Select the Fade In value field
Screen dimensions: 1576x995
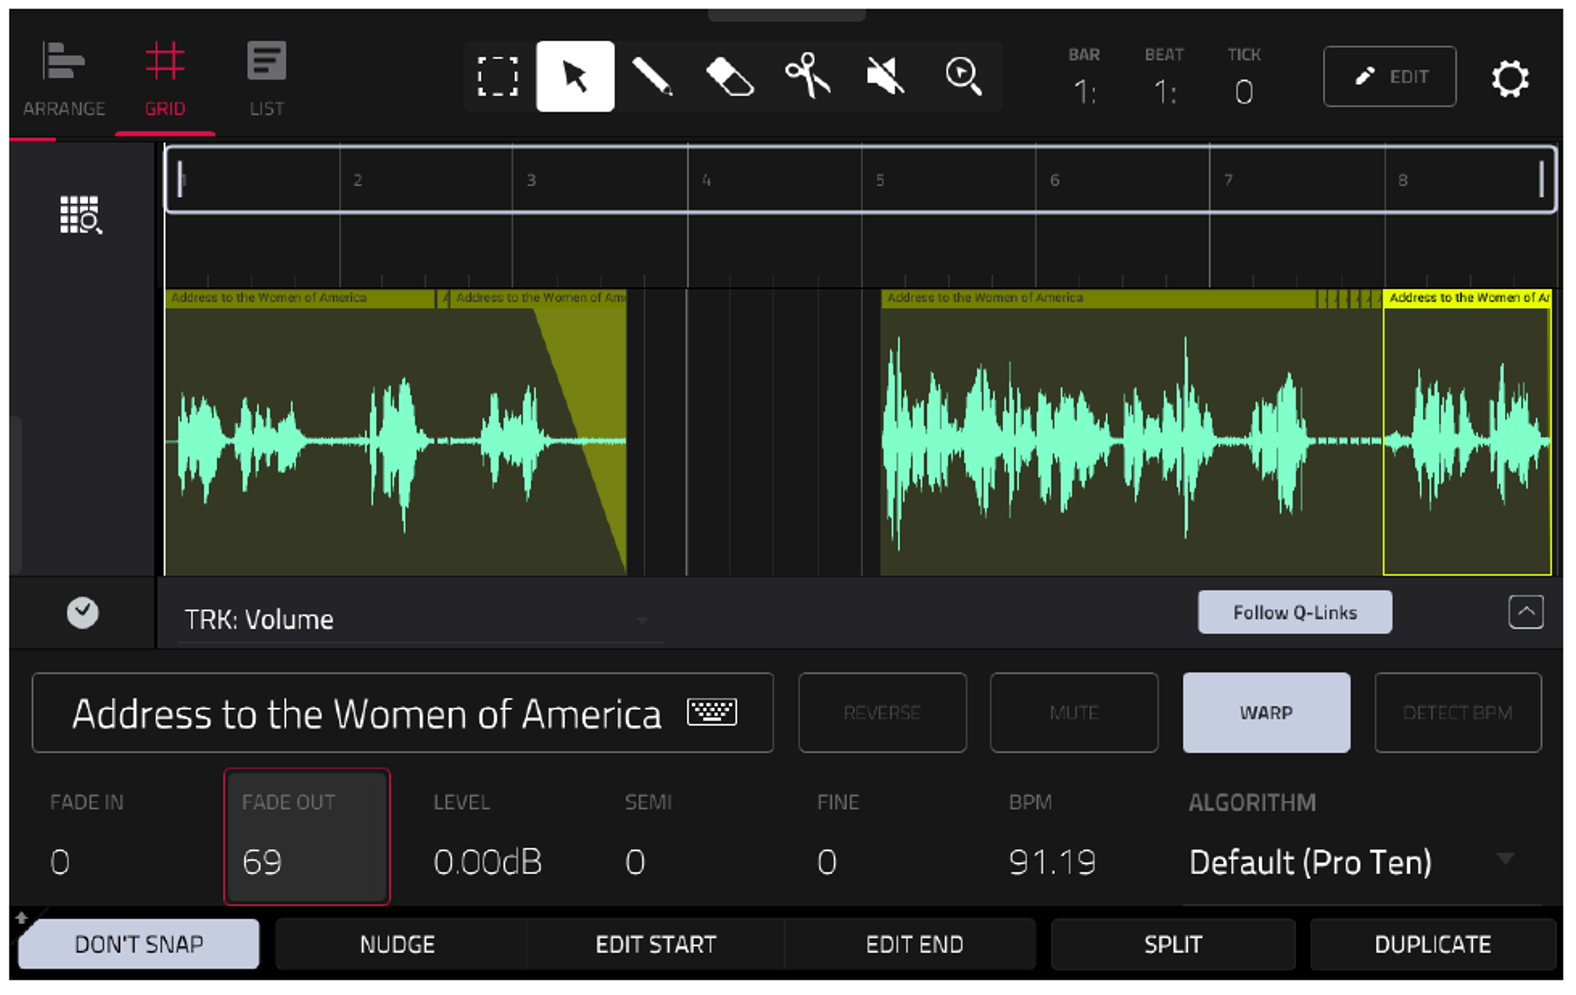click(x=115, y=837)
